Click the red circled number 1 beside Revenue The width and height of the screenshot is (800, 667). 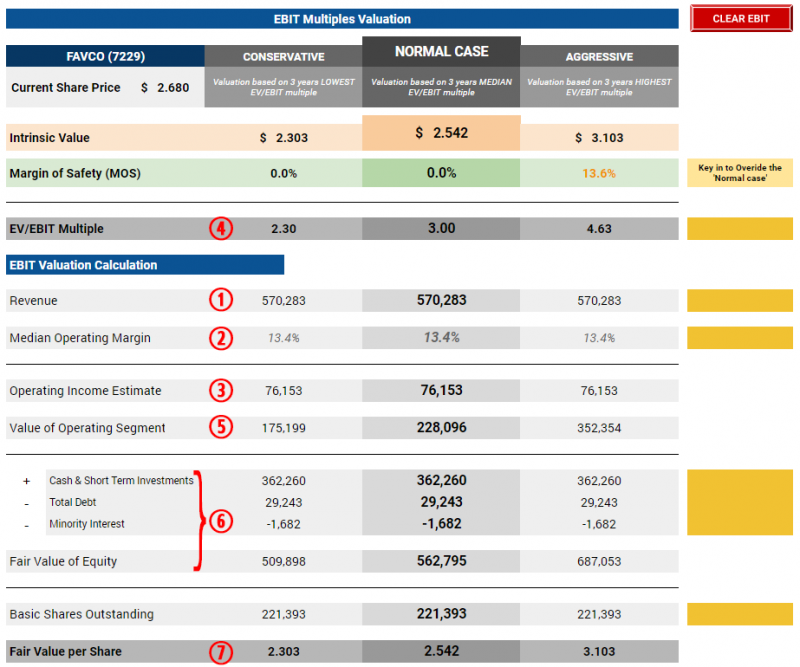click(222, 300)
